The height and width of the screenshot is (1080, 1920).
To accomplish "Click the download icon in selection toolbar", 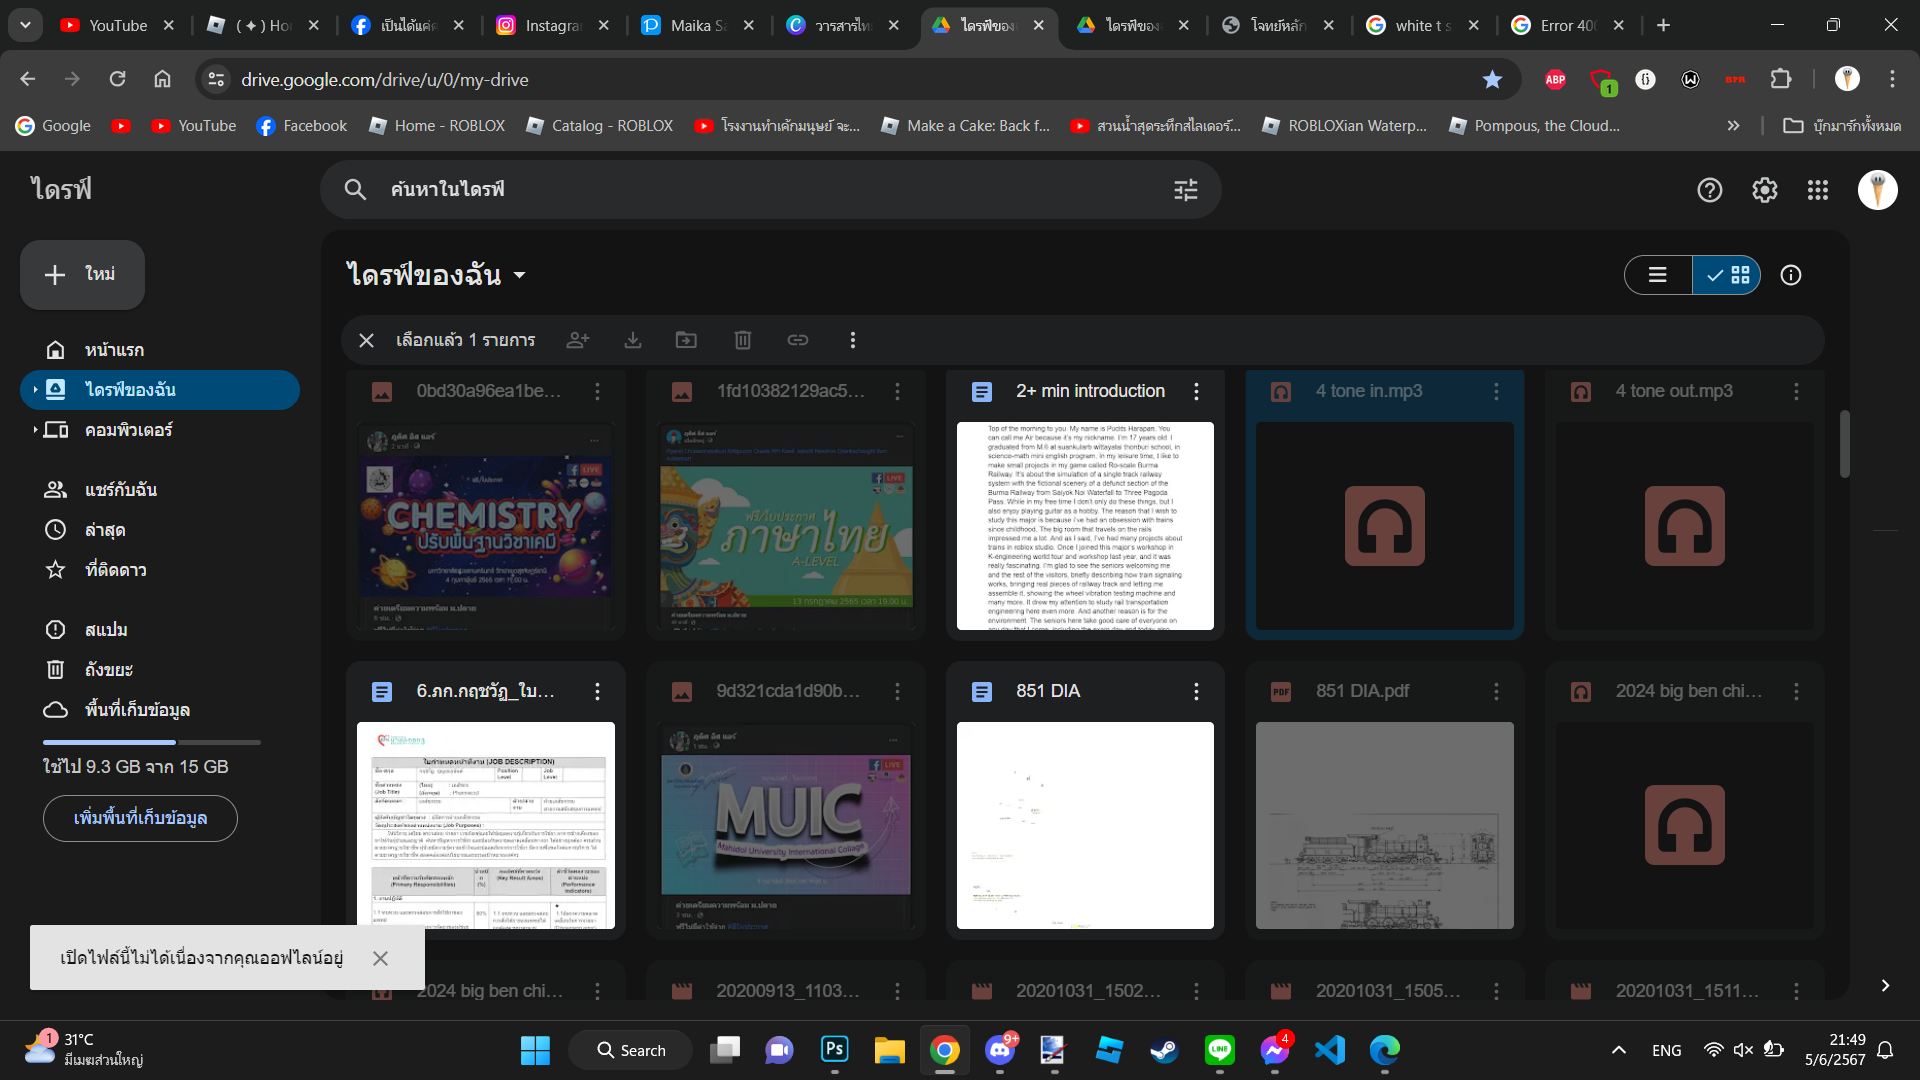I will tap(633, 340).
